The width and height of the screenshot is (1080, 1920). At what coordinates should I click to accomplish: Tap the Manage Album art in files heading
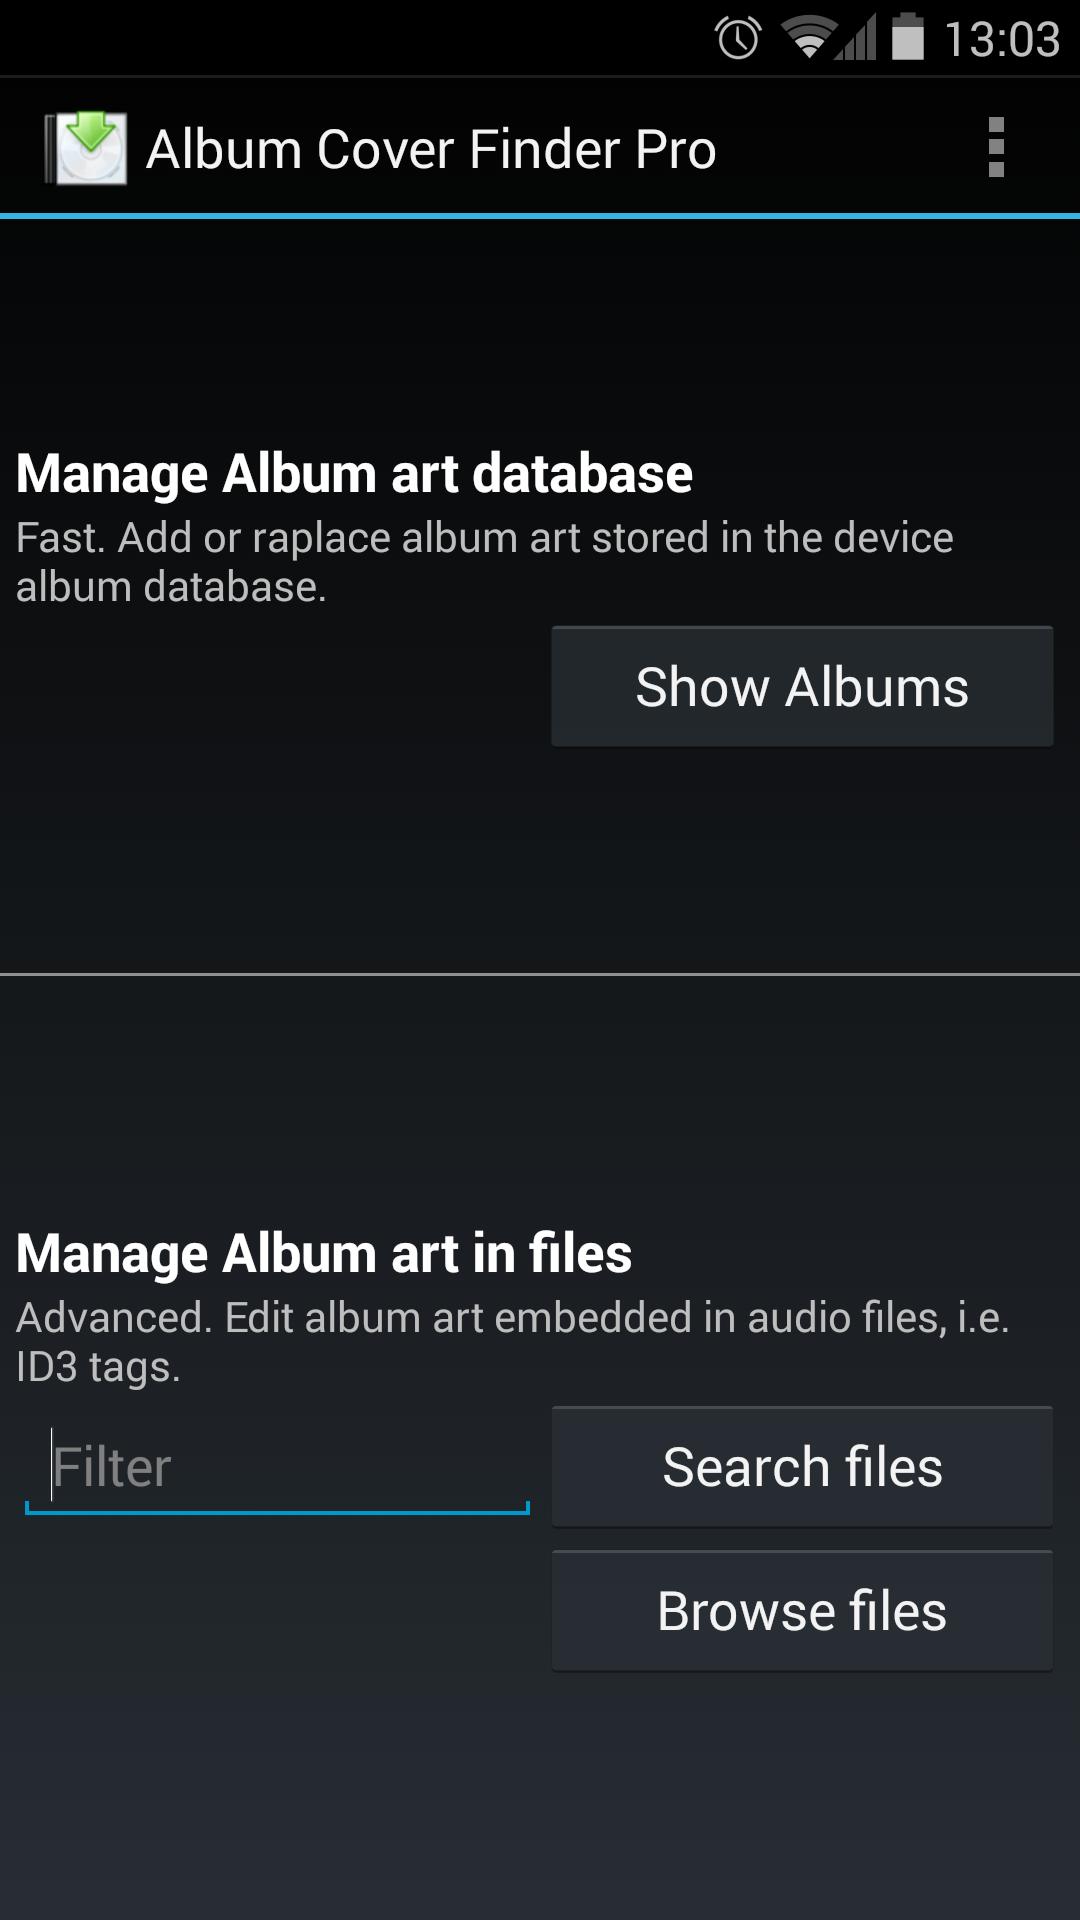coord(324,1253)
